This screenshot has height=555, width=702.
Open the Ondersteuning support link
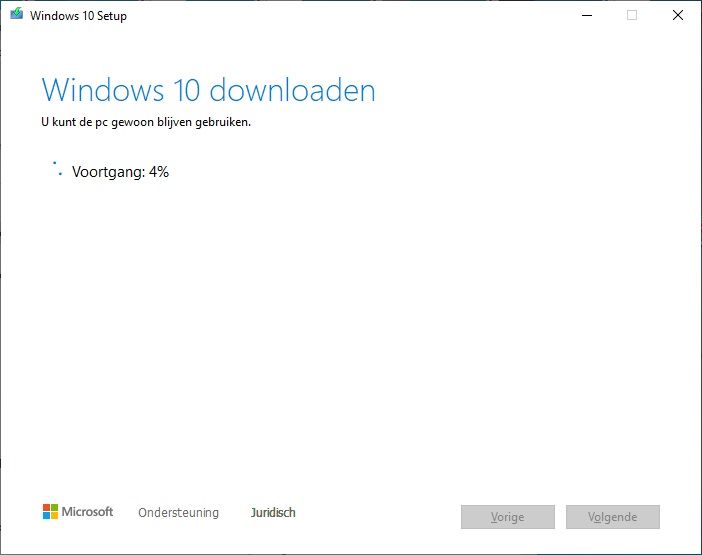coord(178,513)
